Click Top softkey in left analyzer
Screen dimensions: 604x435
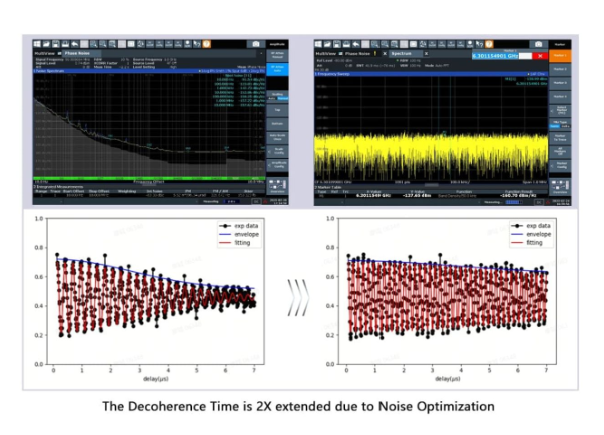[x=277, y=110]
